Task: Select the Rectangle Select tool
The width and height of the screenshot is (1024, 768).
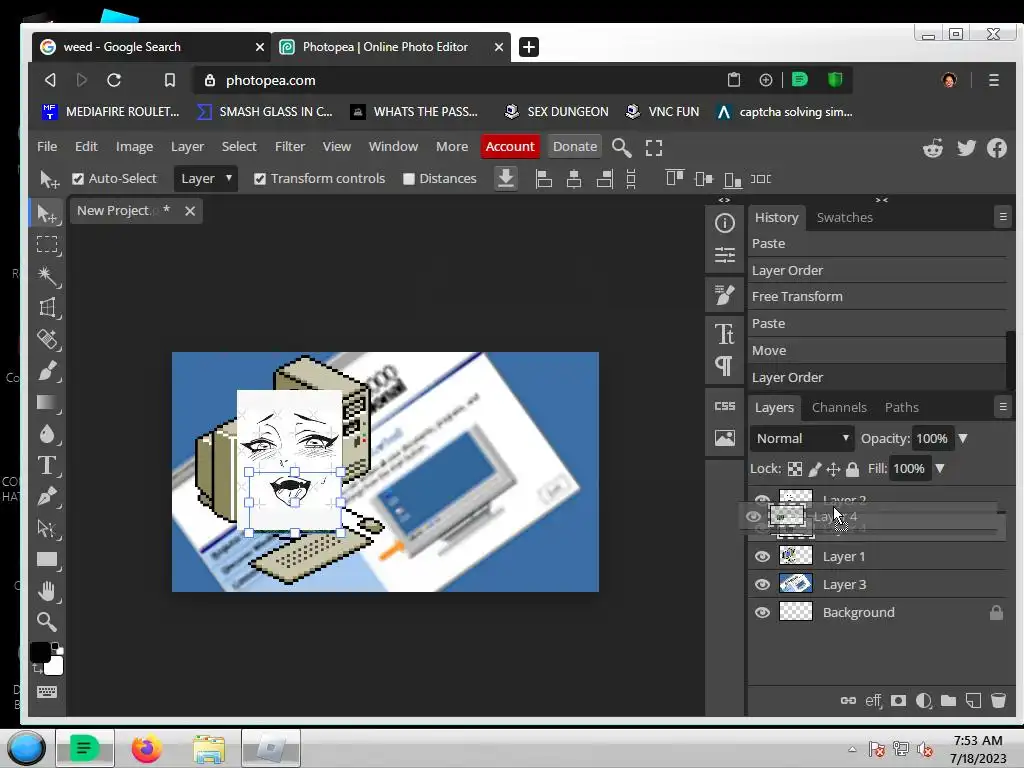Action: pyautogui.click(x=47, y=245)
